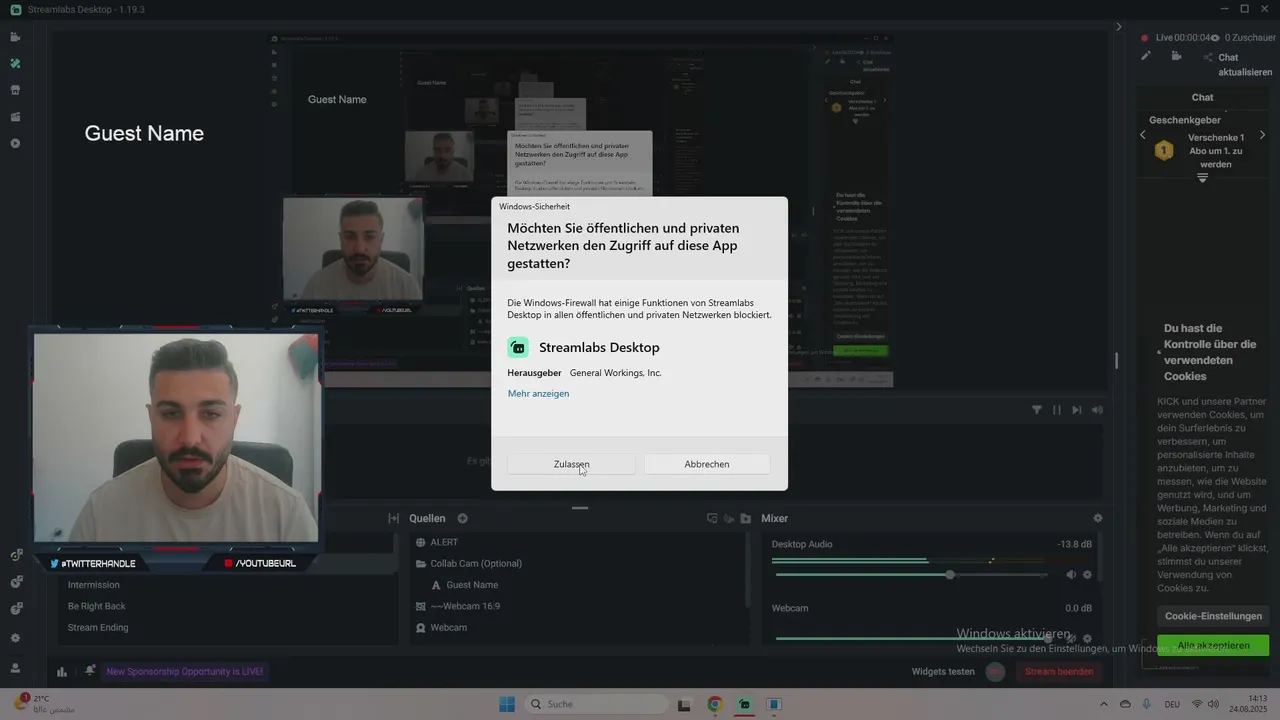Open the Editor icon in left sidebar
The width and height of the screenshot is (1280, 720).
point(15,37)
